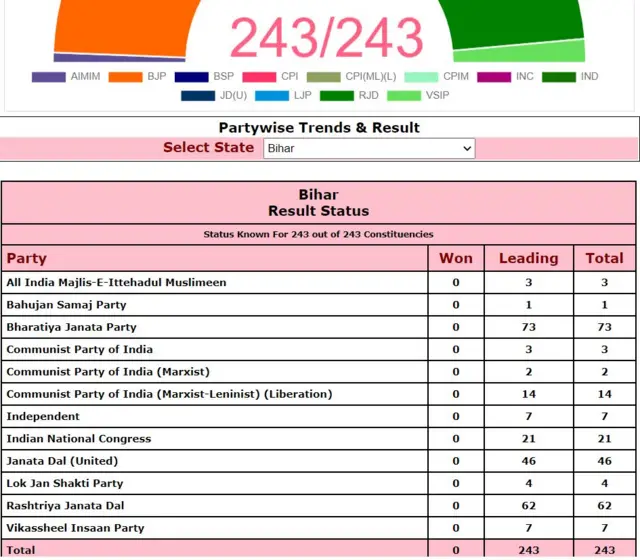The height and width of the screenshot is (560, 640).
Task: Click the BSP dark blue legend swatch
Action: [191, 77]
